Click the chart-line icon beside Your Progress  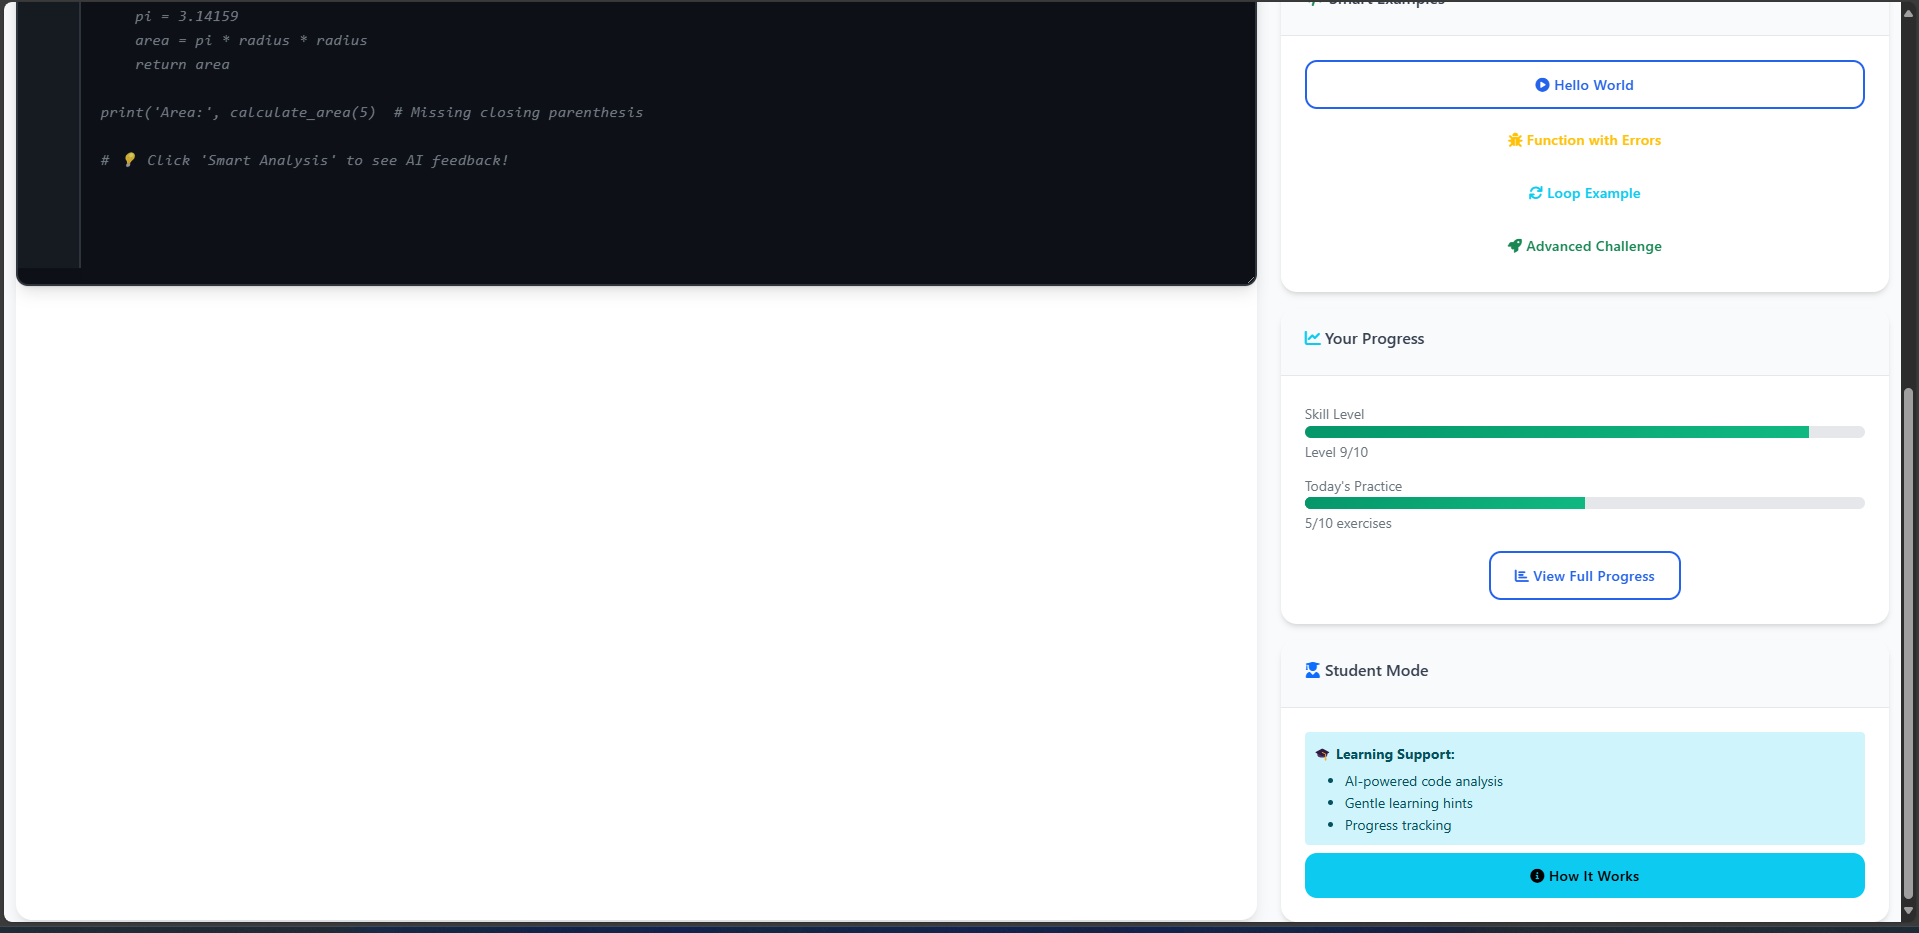[x=1312, y=338]
